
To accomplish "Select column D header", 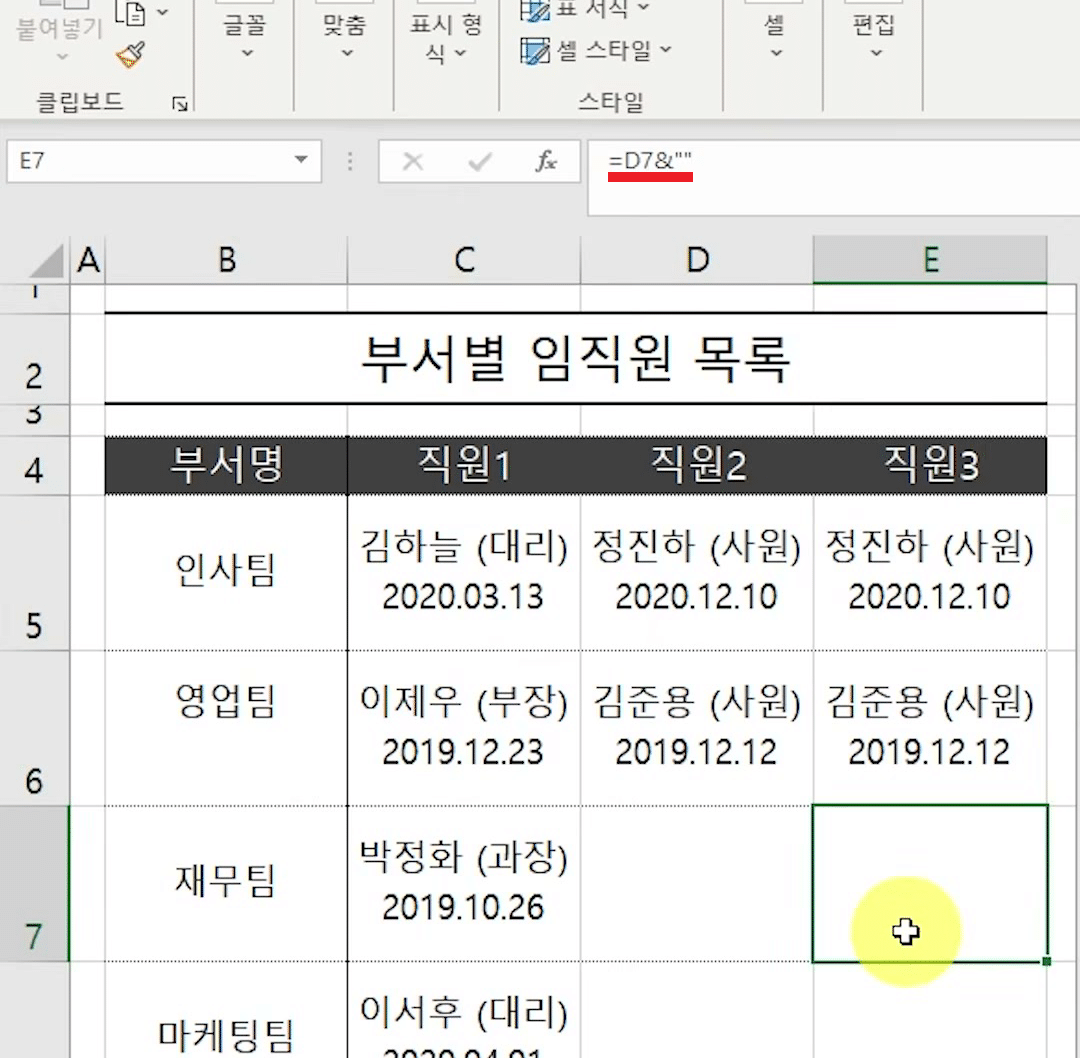I will (x=697, y=260).
